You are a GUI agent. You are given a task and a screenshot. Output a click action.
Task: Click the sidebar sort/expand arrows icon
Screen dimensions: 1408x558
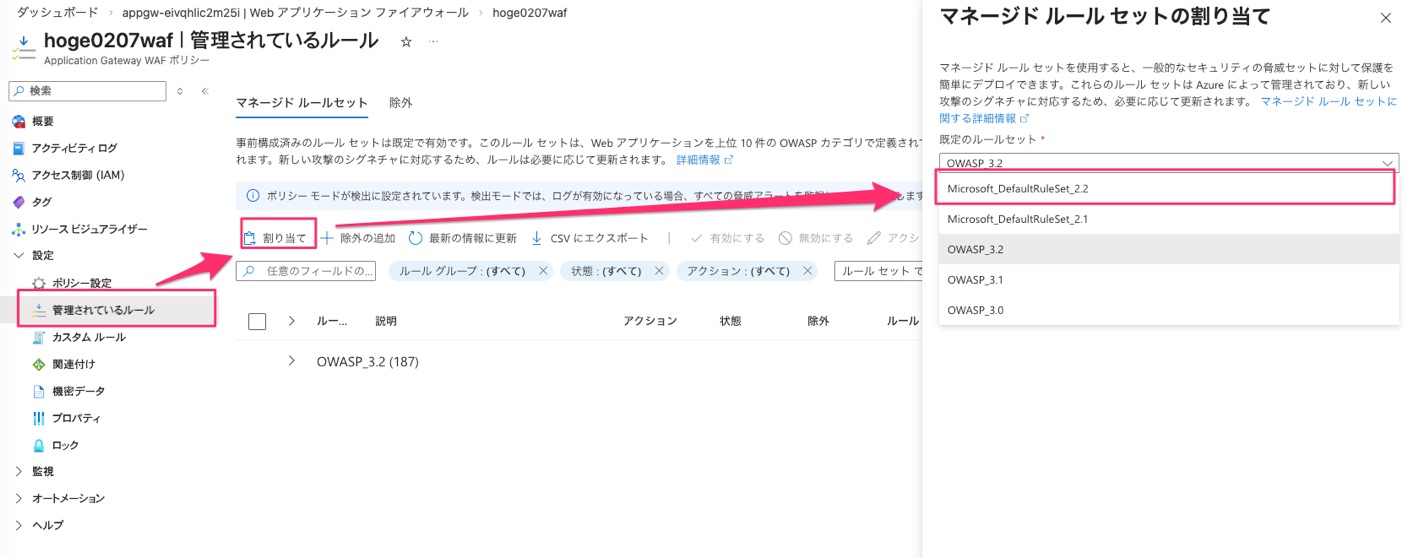180,91
